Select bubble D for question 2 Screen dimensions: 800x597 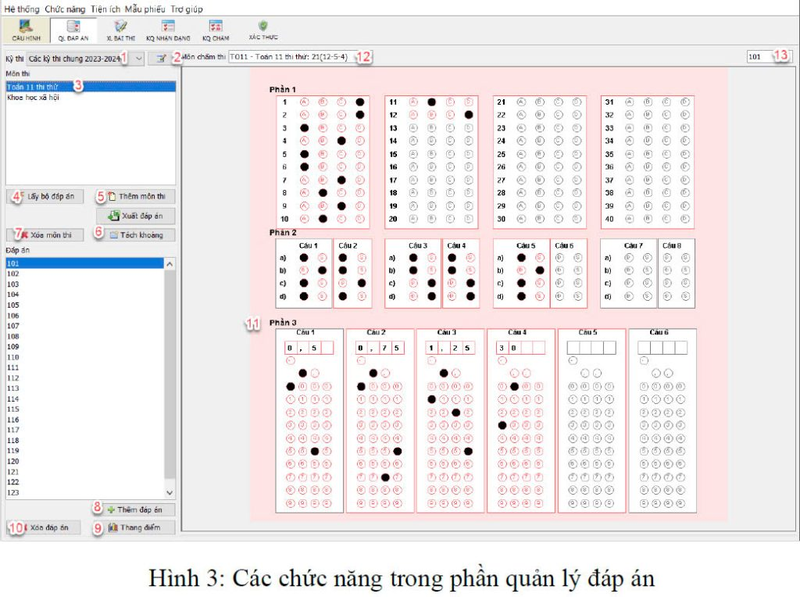pyautogui.click(x=360, y=115)
